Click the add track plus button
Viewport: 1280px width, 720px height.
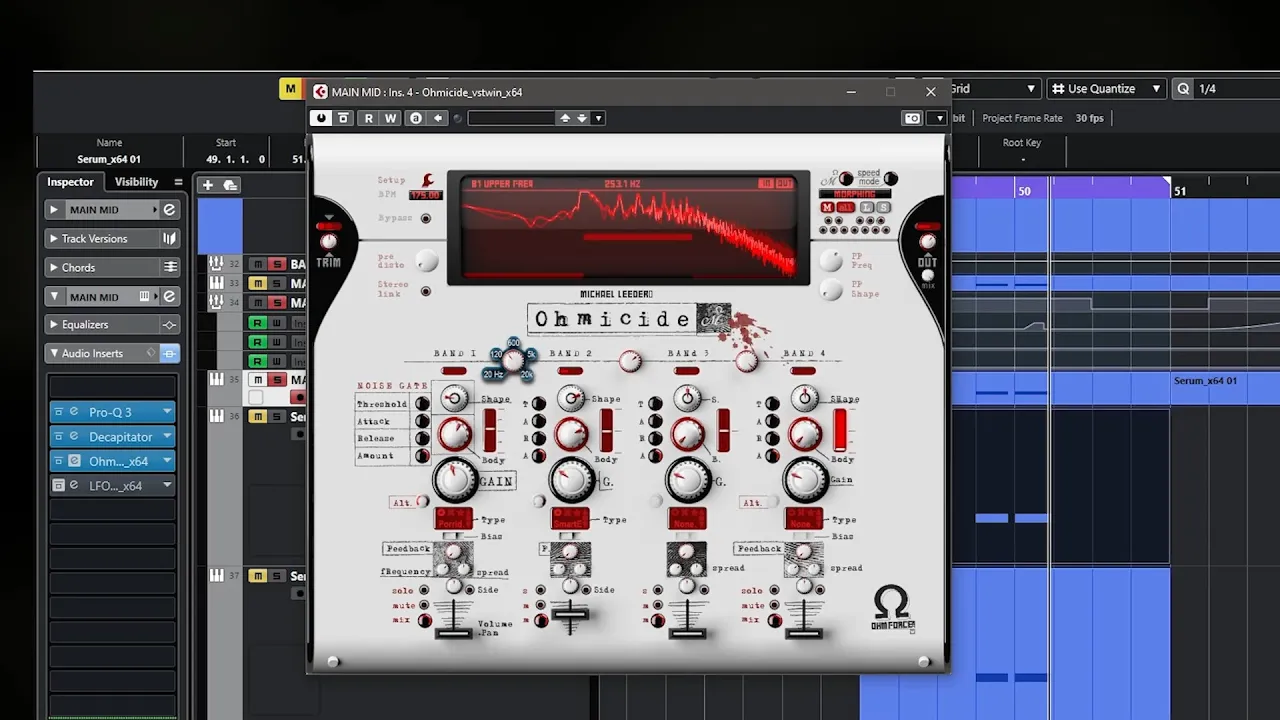coord(207,185)
